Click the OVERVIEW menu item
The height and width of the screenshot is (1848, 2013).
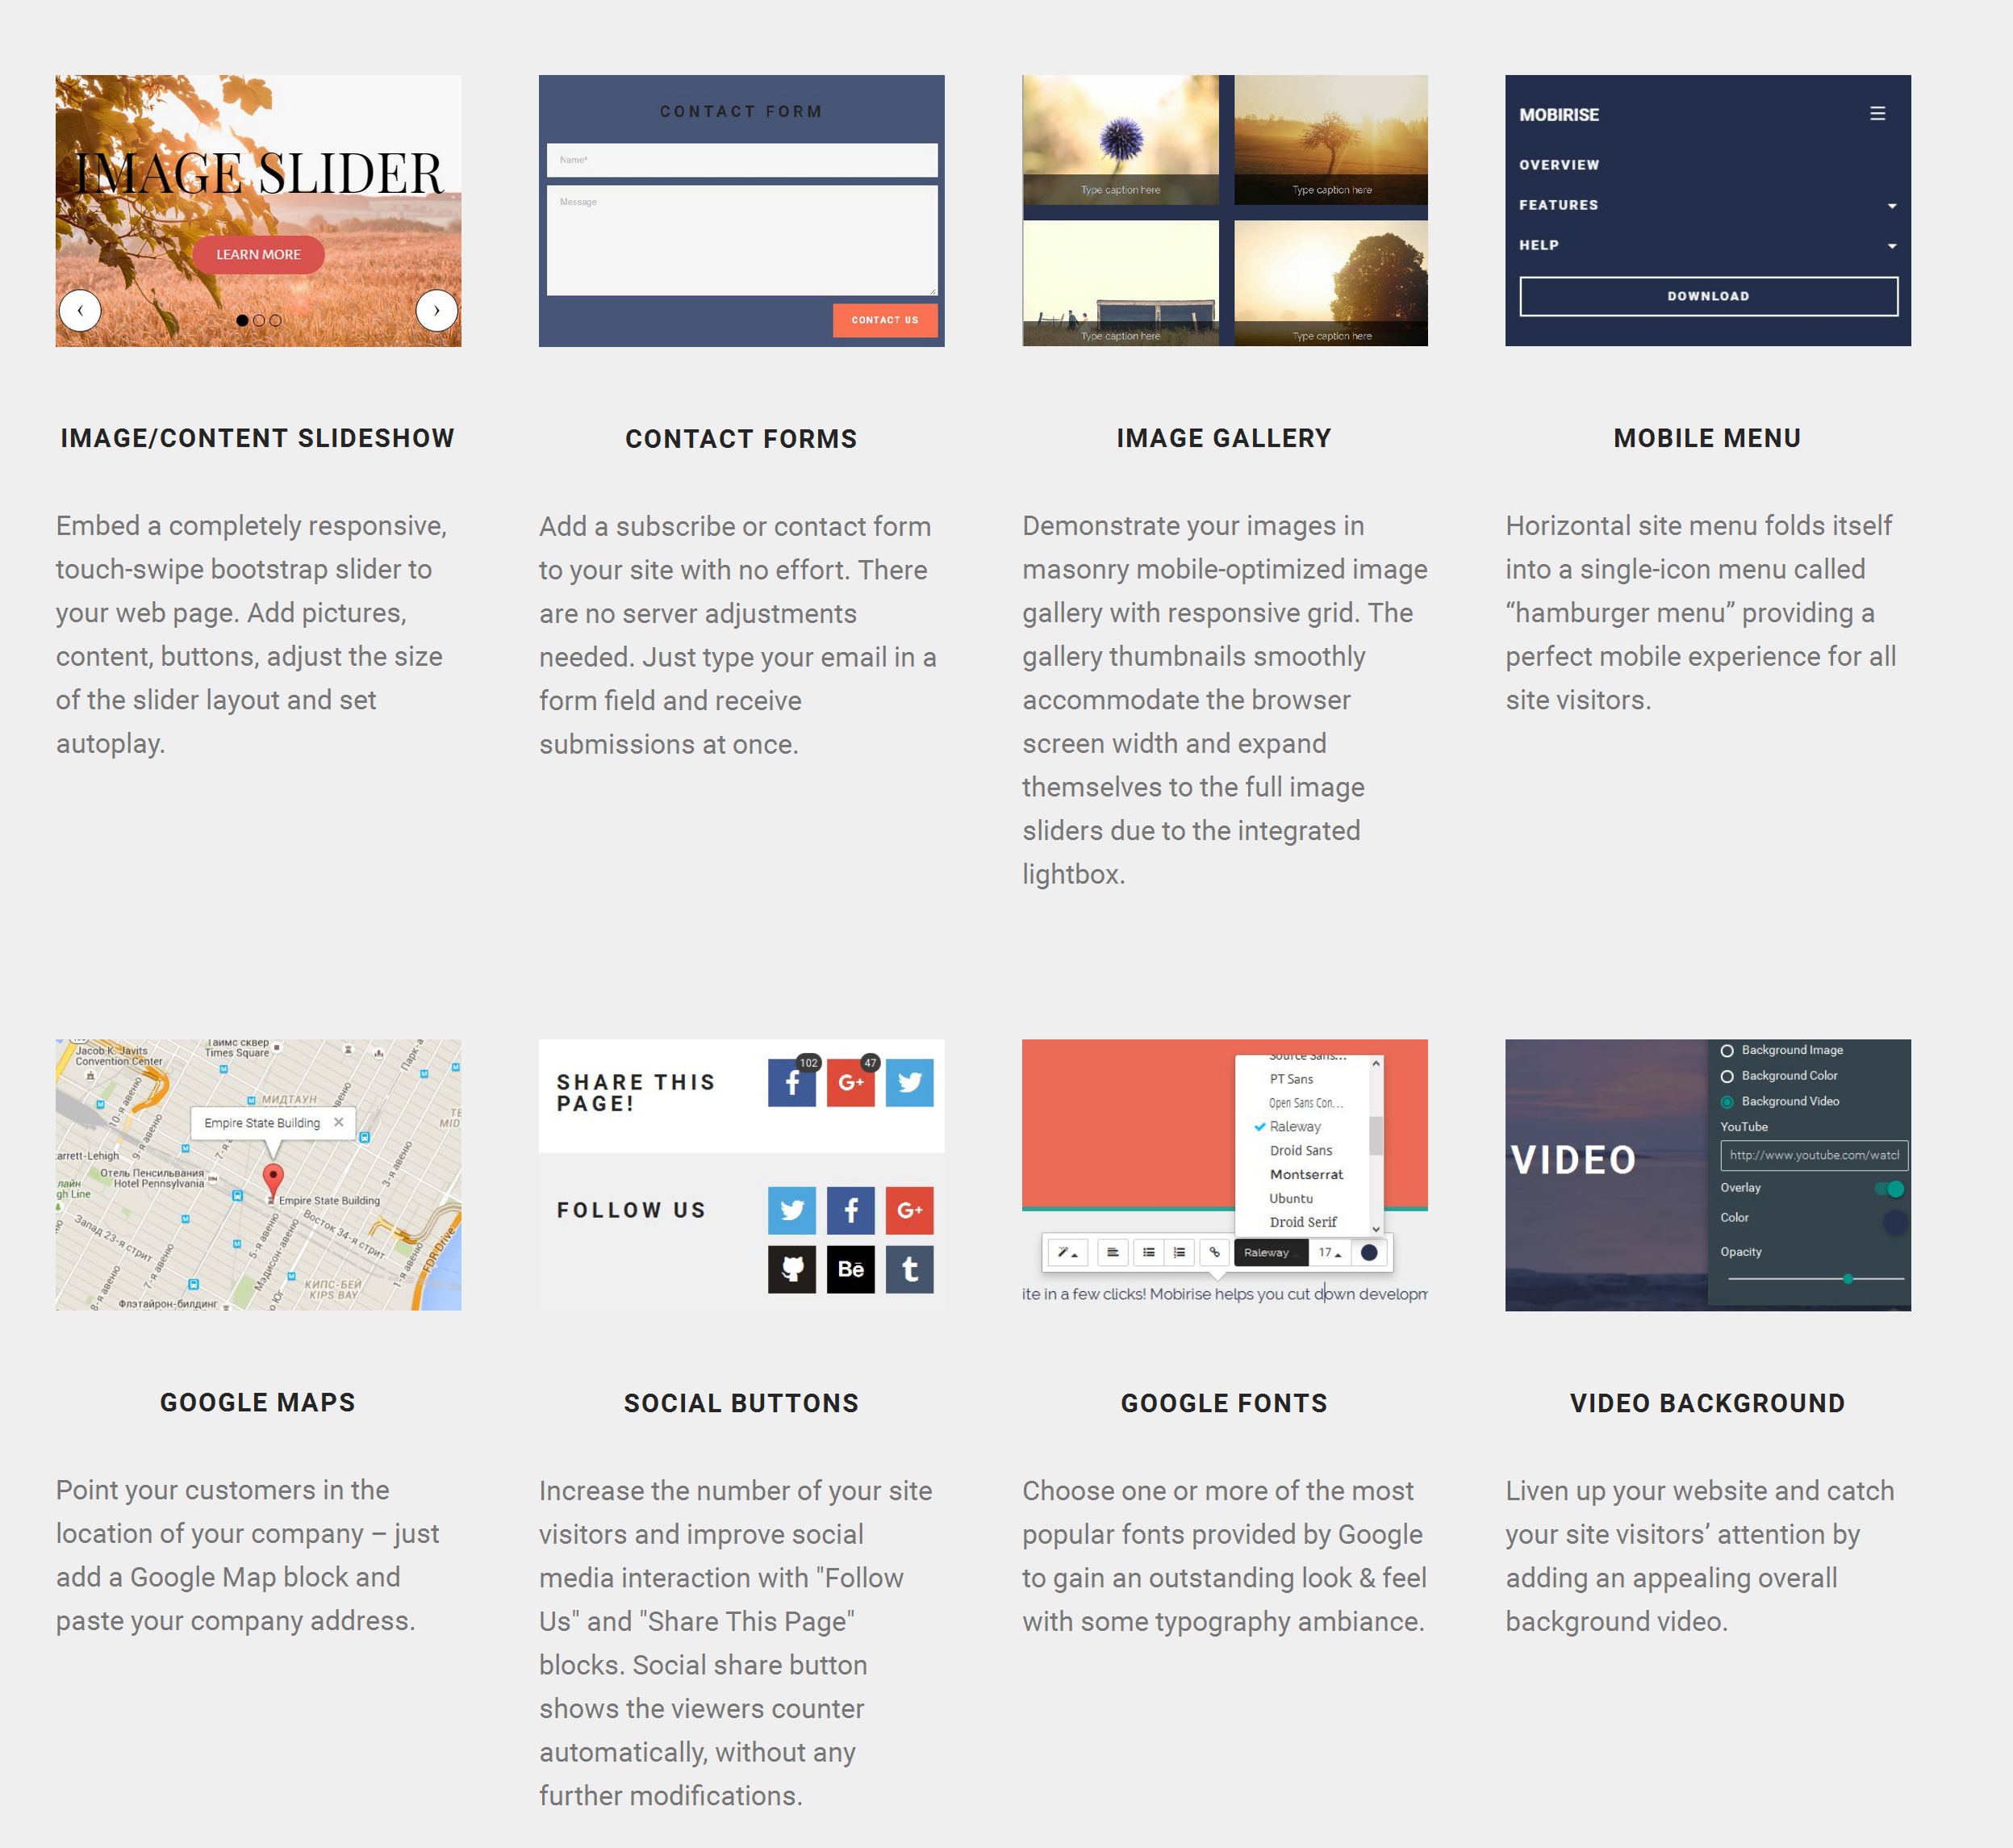click(1560, 165)
